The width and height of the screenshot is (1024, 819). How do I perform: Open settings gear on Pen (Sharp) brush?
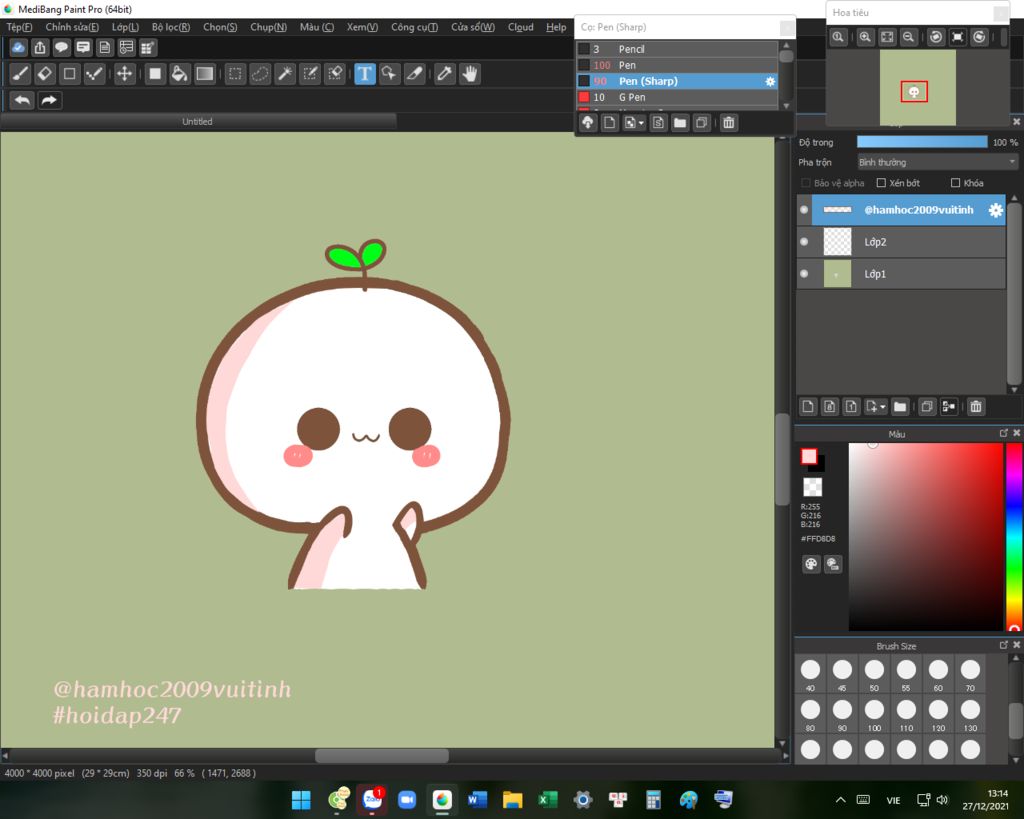click(770, 82)
